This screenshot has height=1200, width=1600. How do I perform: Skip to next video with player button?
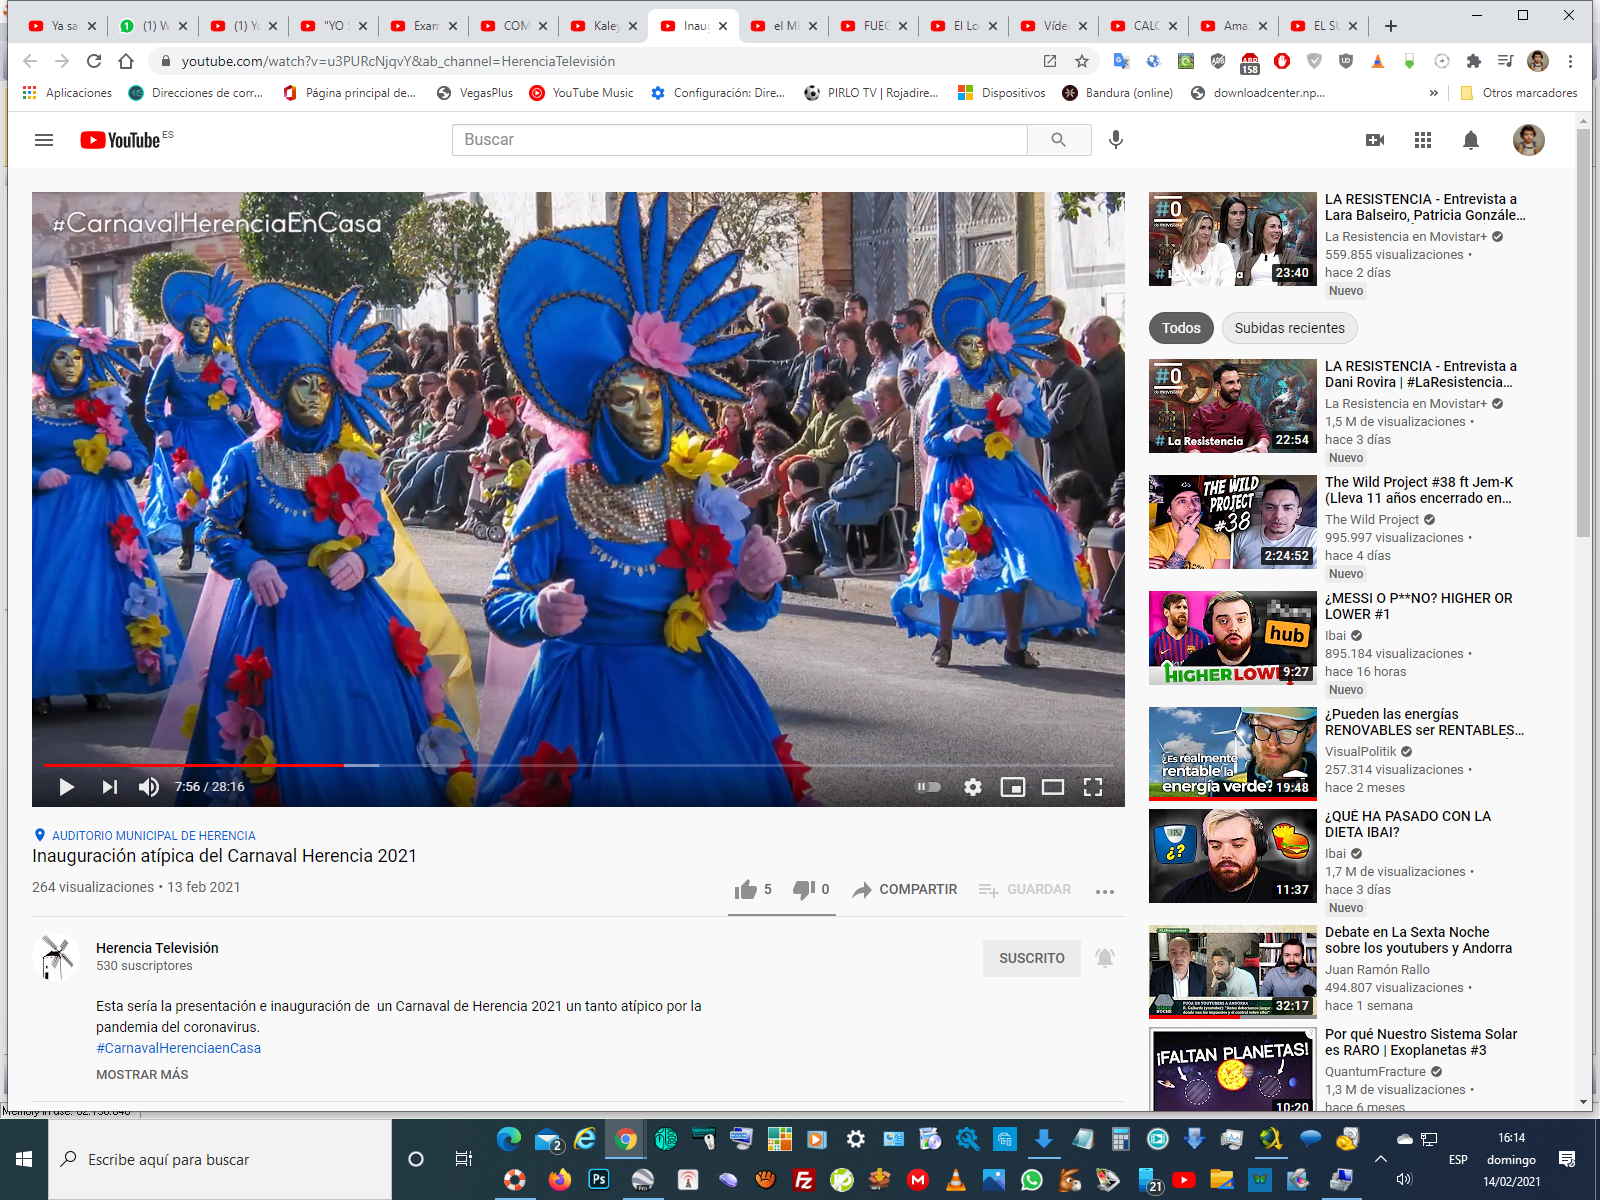(x=110, y=787)
